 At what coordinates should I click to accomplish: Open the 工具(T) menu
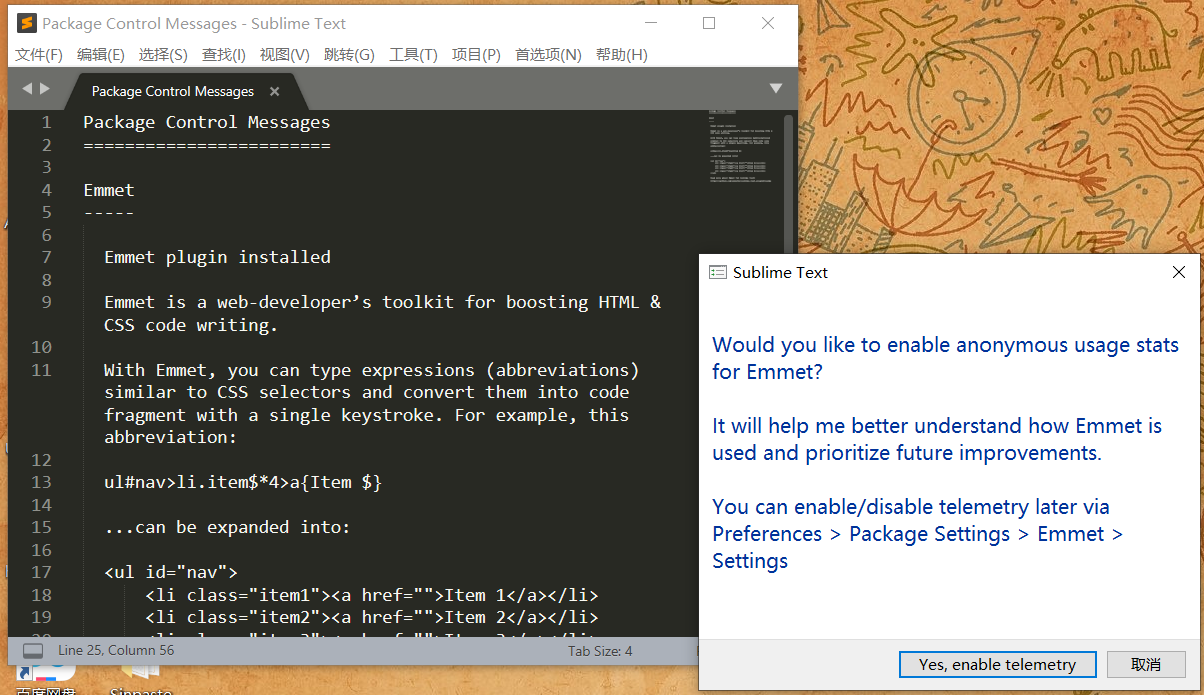click(x=413, y=55)
